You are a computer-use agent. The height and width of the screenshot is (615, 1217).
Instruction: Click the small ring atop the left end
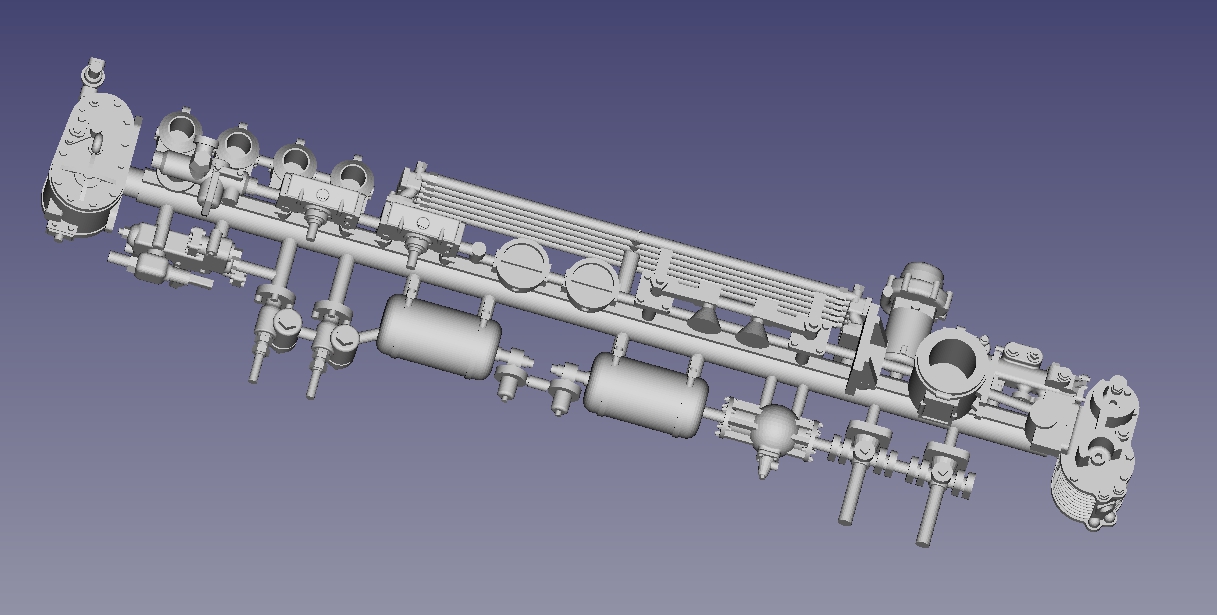click(93, 75)
